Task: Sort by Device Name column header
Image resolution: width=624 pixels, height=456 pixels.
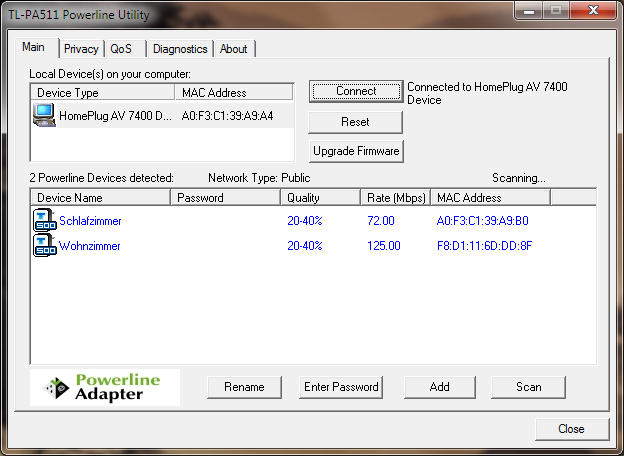Action: [x=101, y=198]
